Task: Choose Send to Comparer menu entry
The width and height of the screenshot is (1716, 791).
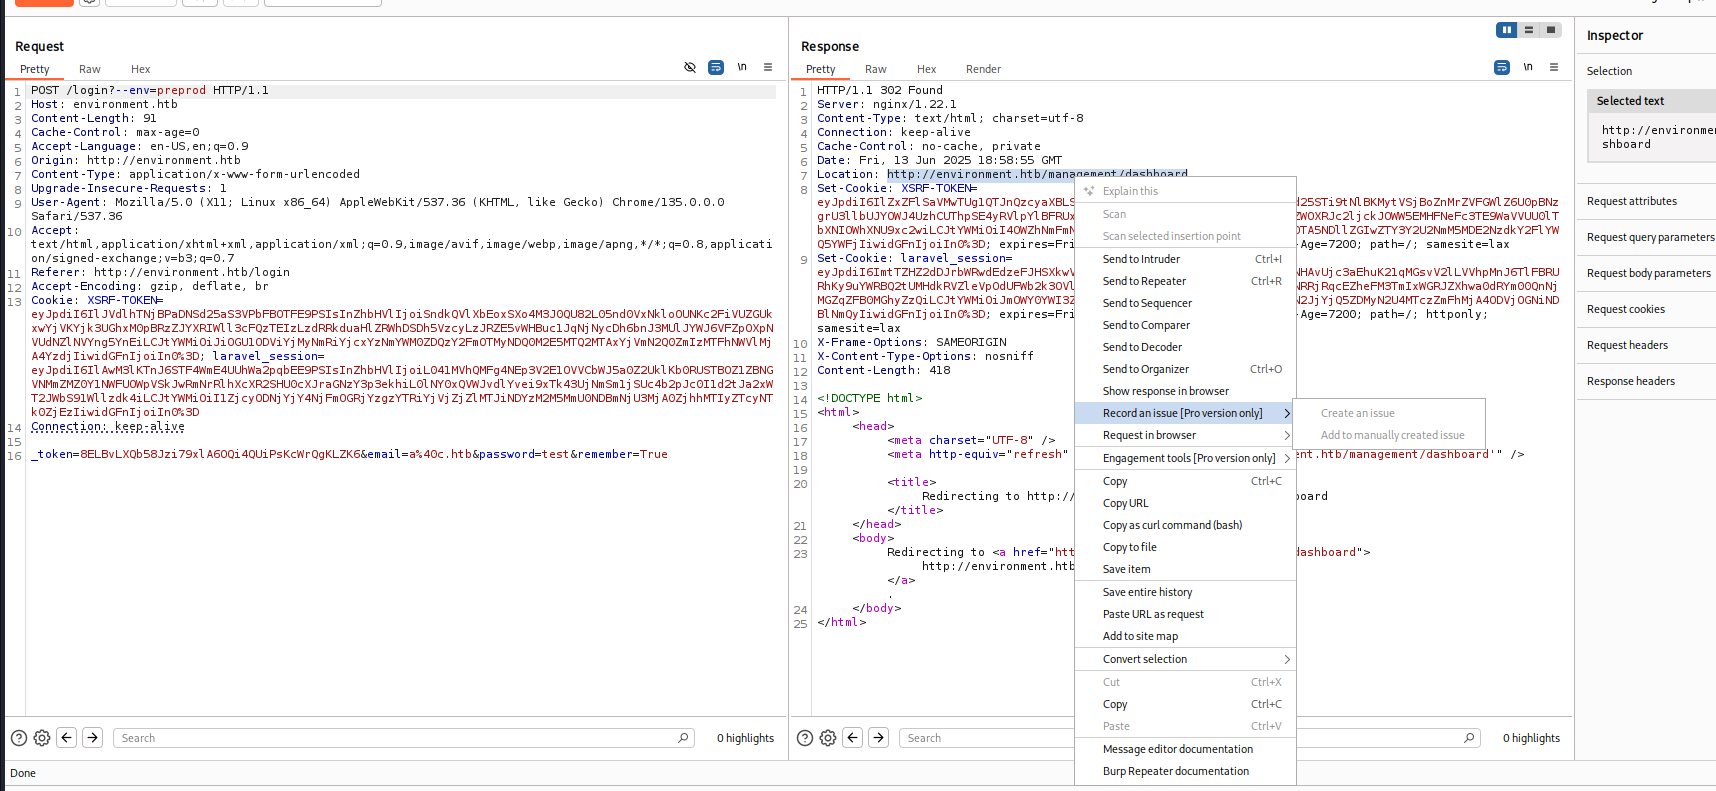Action: pyautogui.click(x=1185, y=325)
